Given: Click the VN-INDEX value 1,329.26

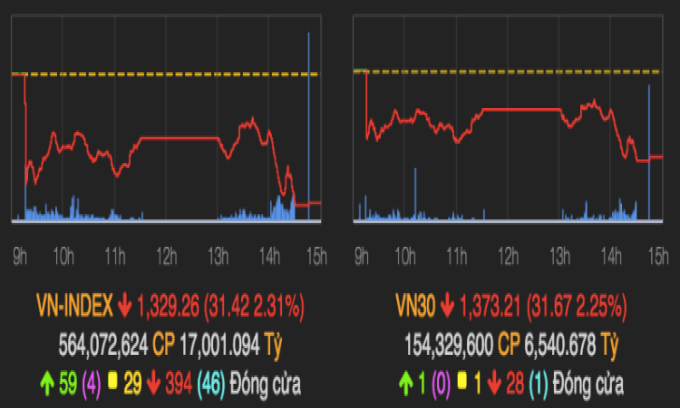Looking at the screenshot, I should coord(168,306).
